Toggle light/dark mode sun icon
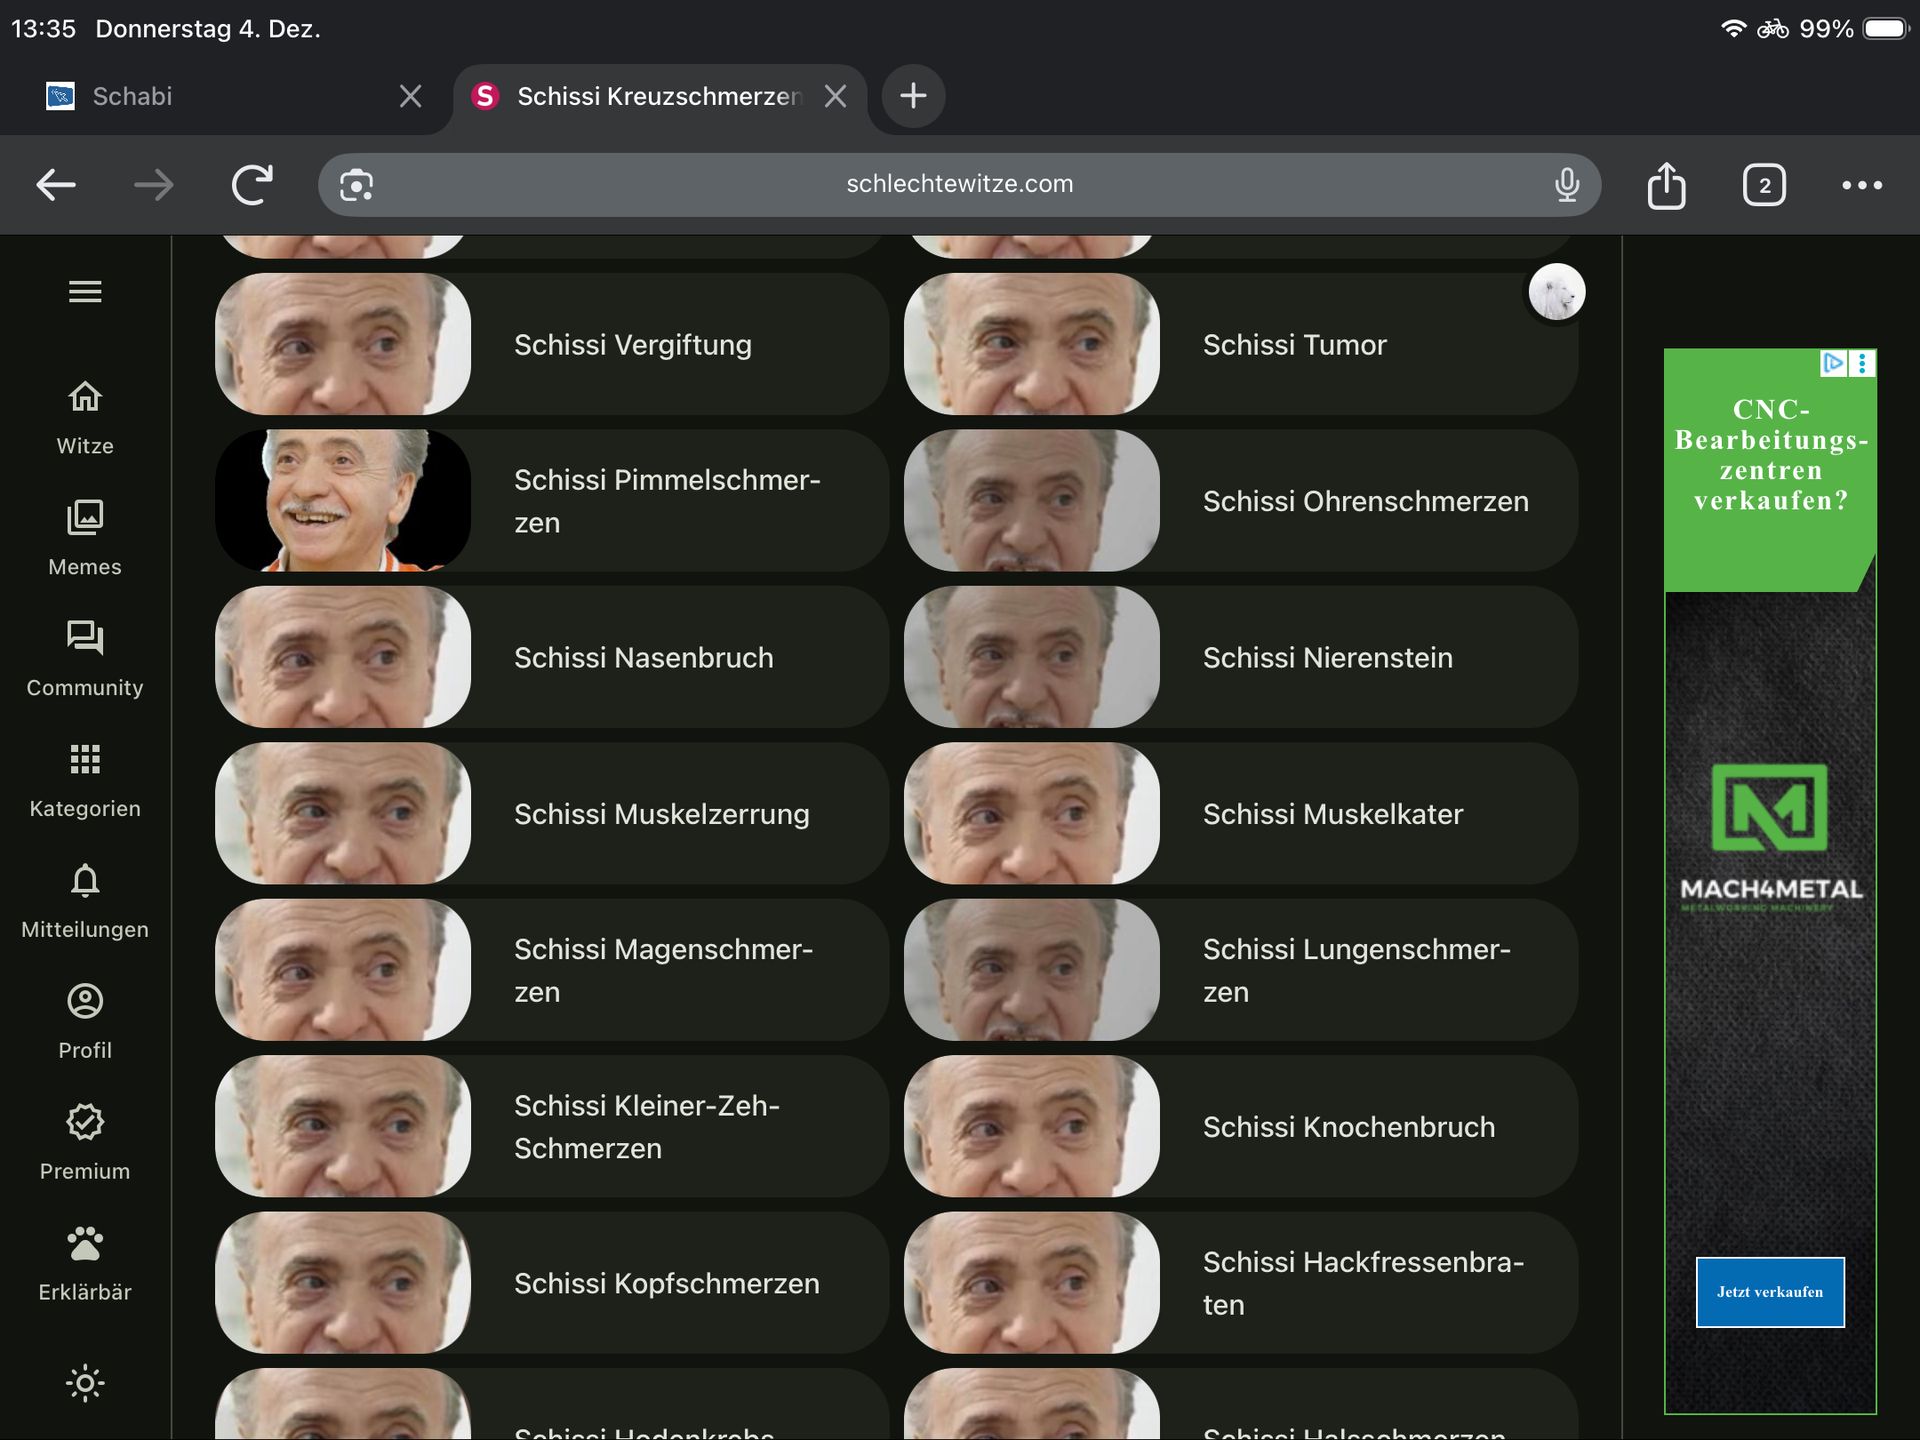Screen dimensions: 1920x1440 (85, 1383)
